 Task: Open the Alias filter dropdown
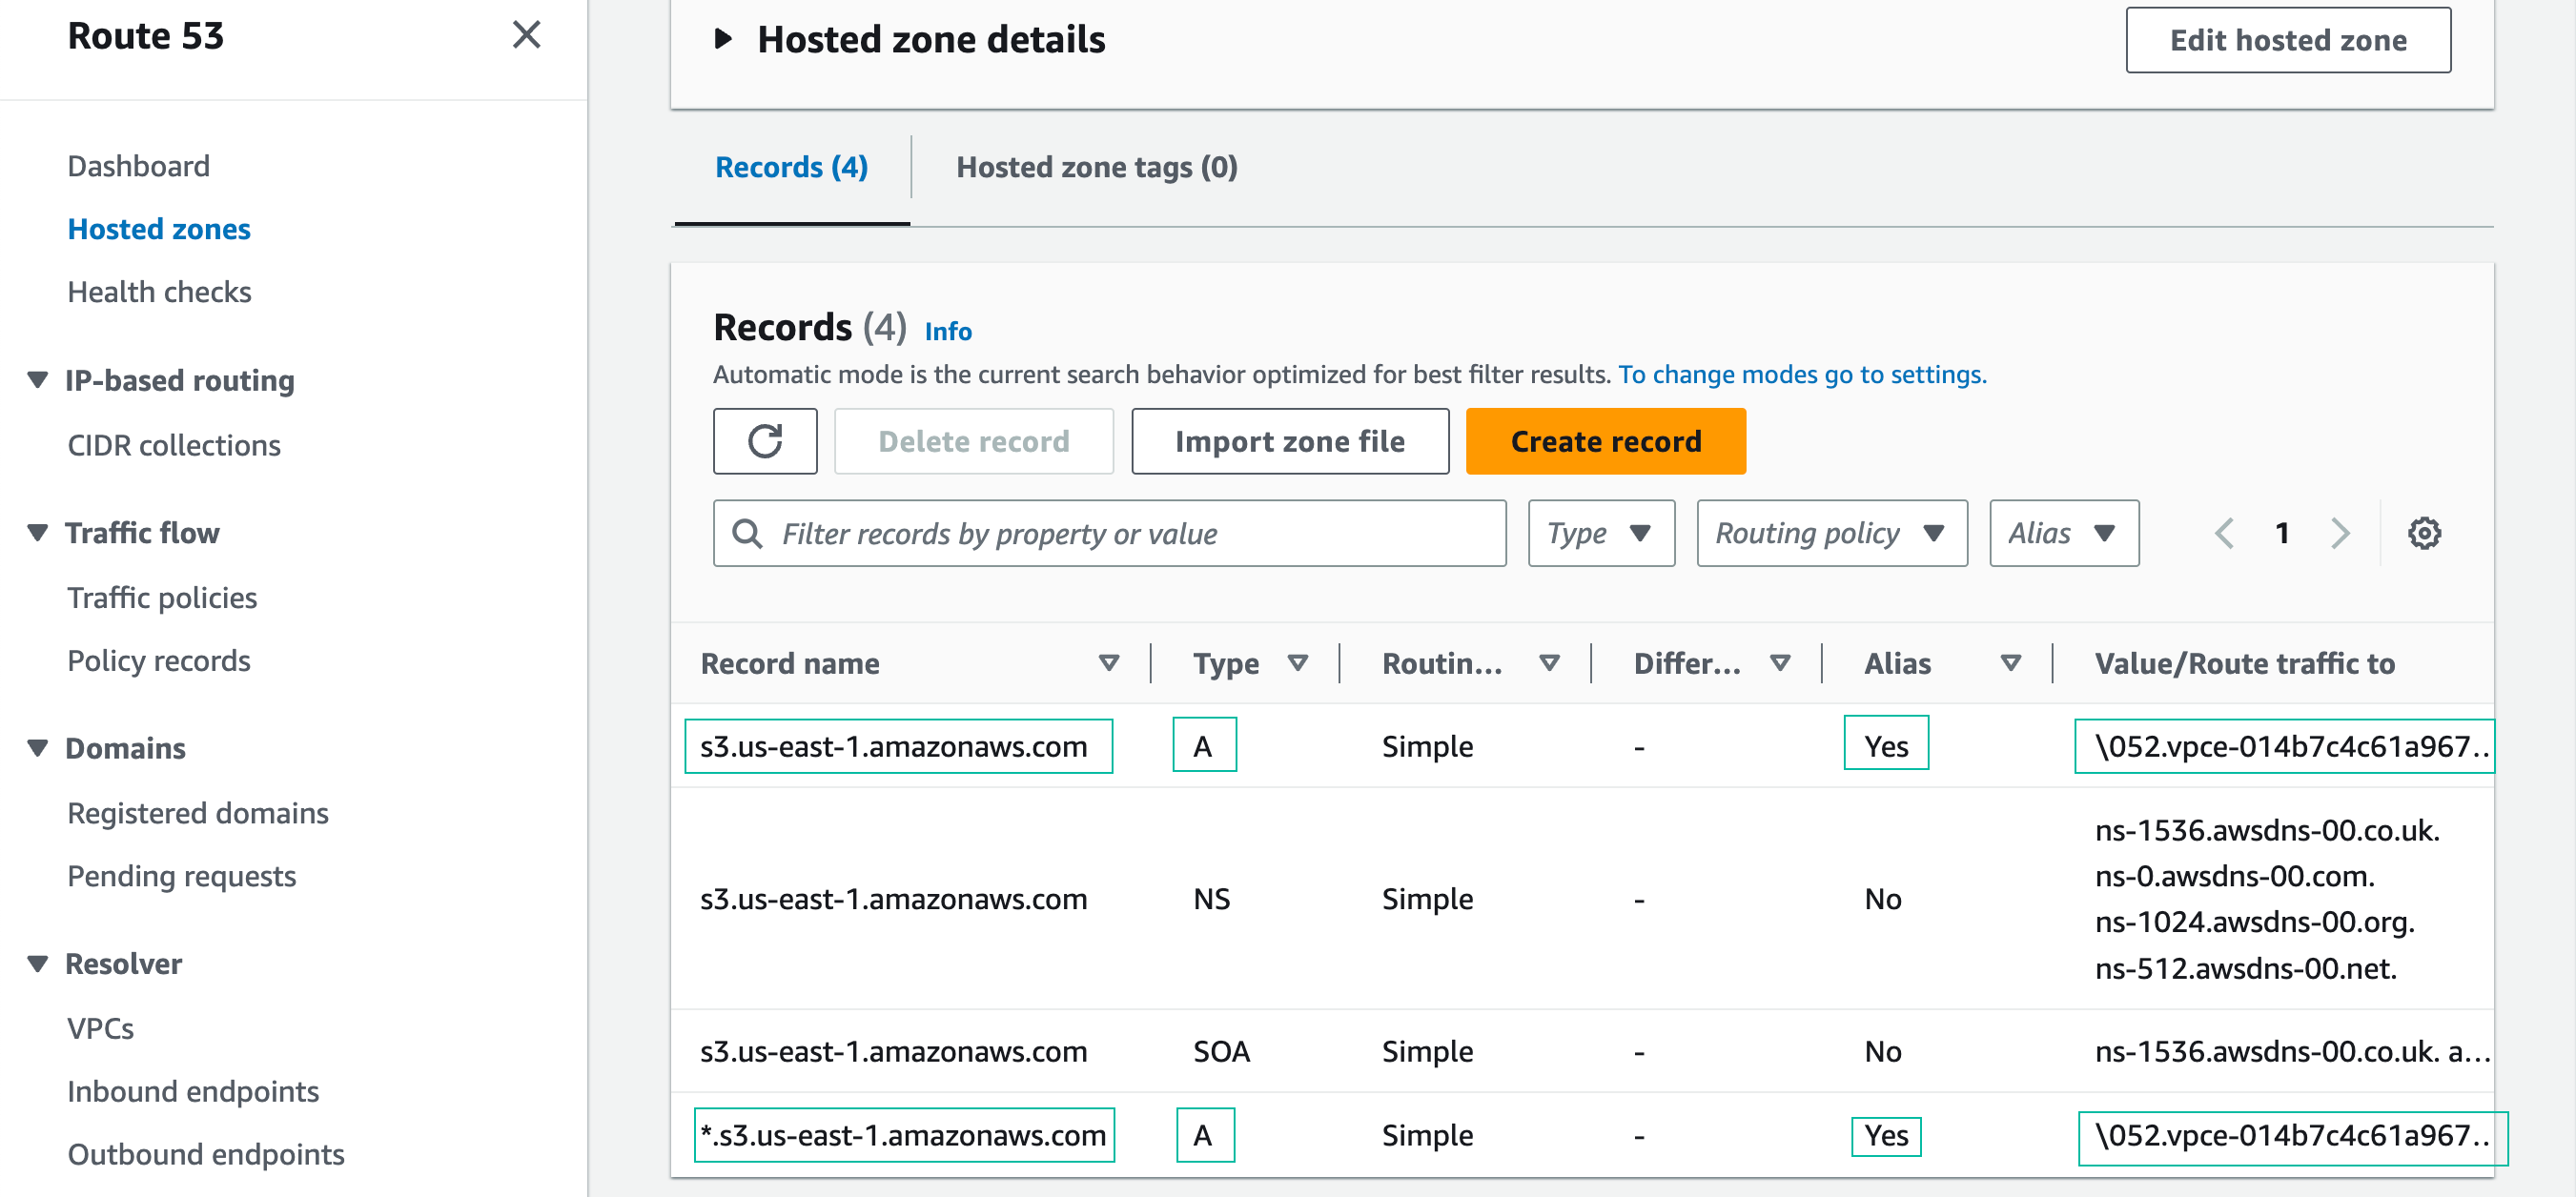pyautogui.click(x=2063, y=533)
